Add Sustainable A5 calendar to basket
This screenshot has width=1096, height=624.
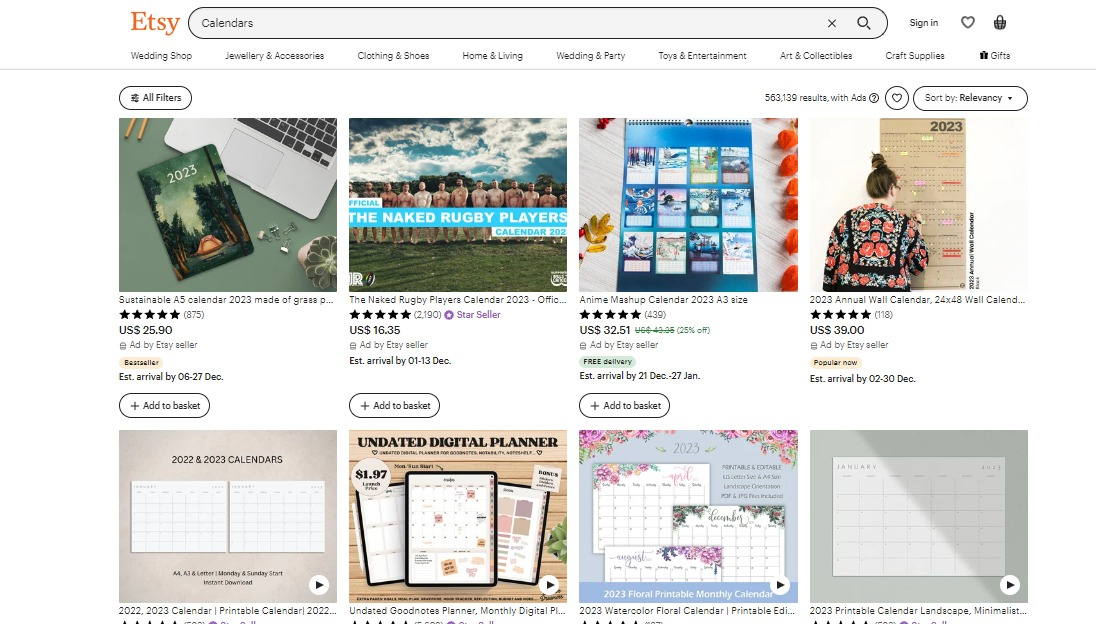point(164,405)
